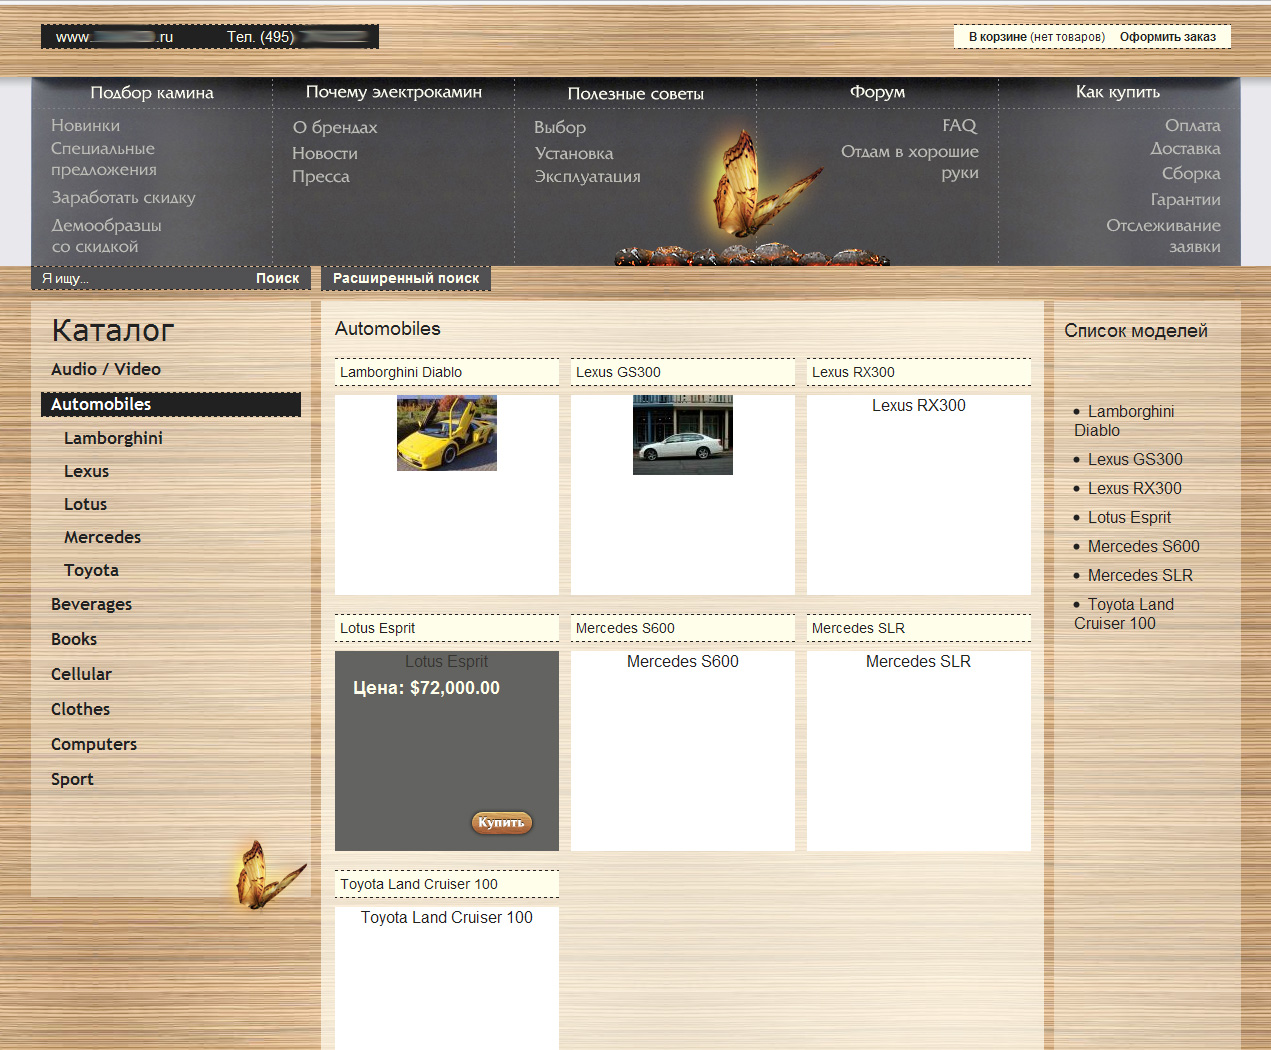Screen dimensions: 1271x1050
Task: Go to Доставка under Как купить
Action: 1185,148
